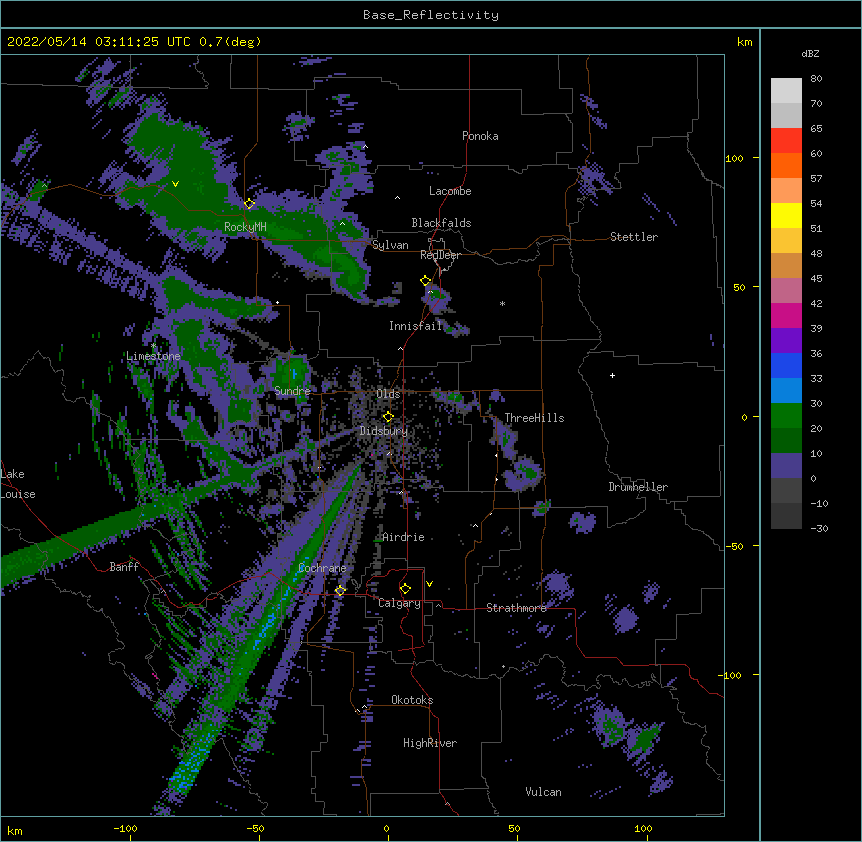Click the Base_Reflectivity title text
This screenshot has width=862, height=842.
[x=430, y=15]
